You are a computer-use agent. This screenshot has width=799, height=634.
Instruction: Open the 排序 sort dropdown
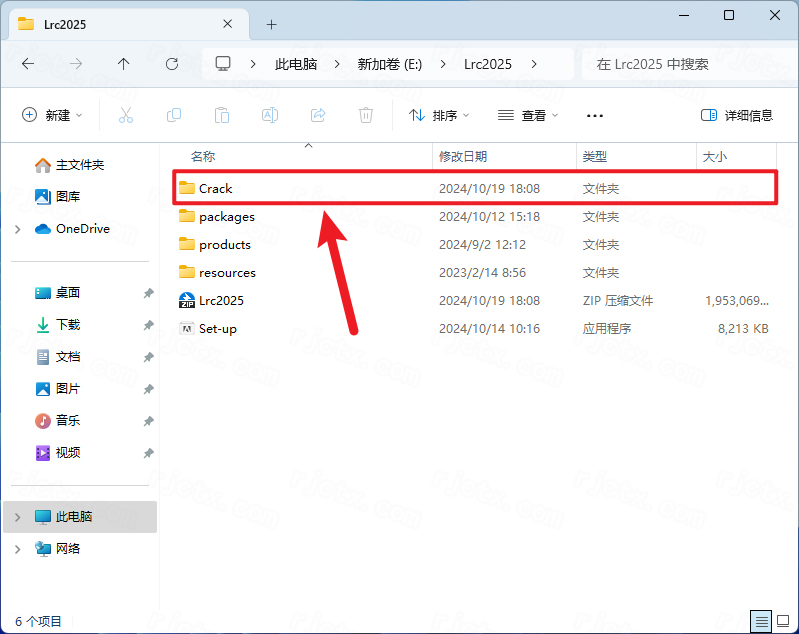440,116
